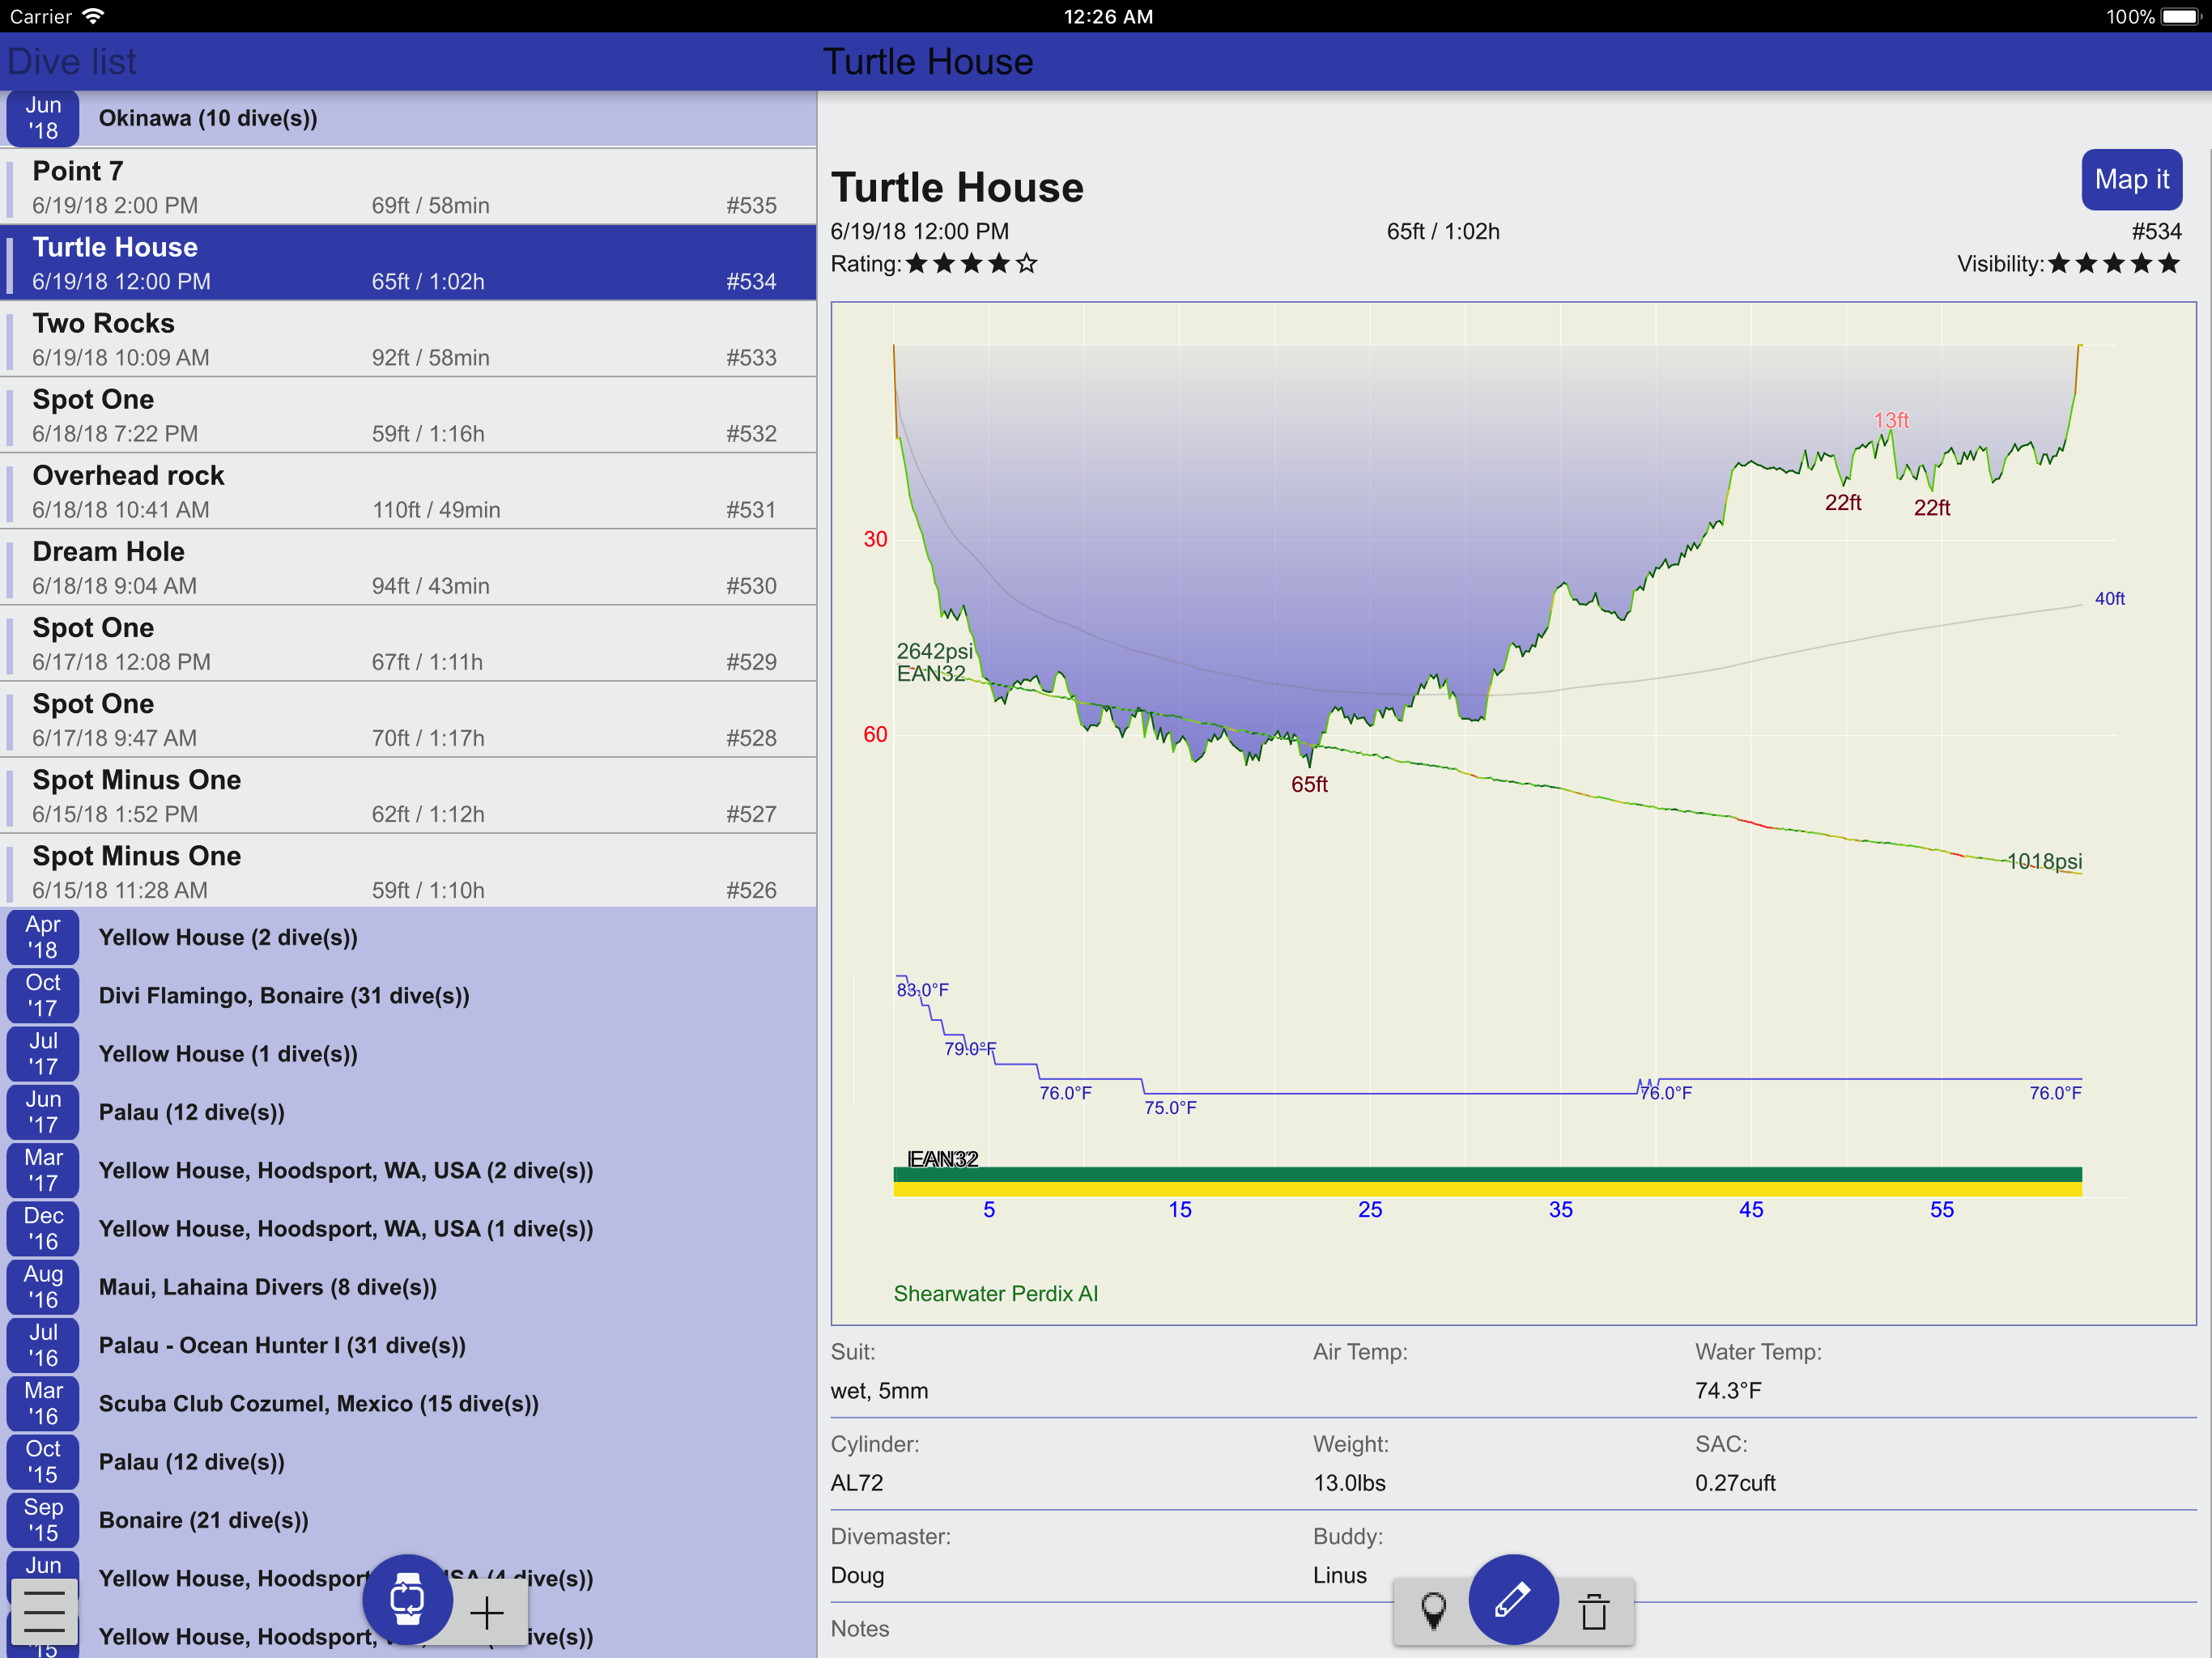Open the hamburger menu button

coord(44,1611)
